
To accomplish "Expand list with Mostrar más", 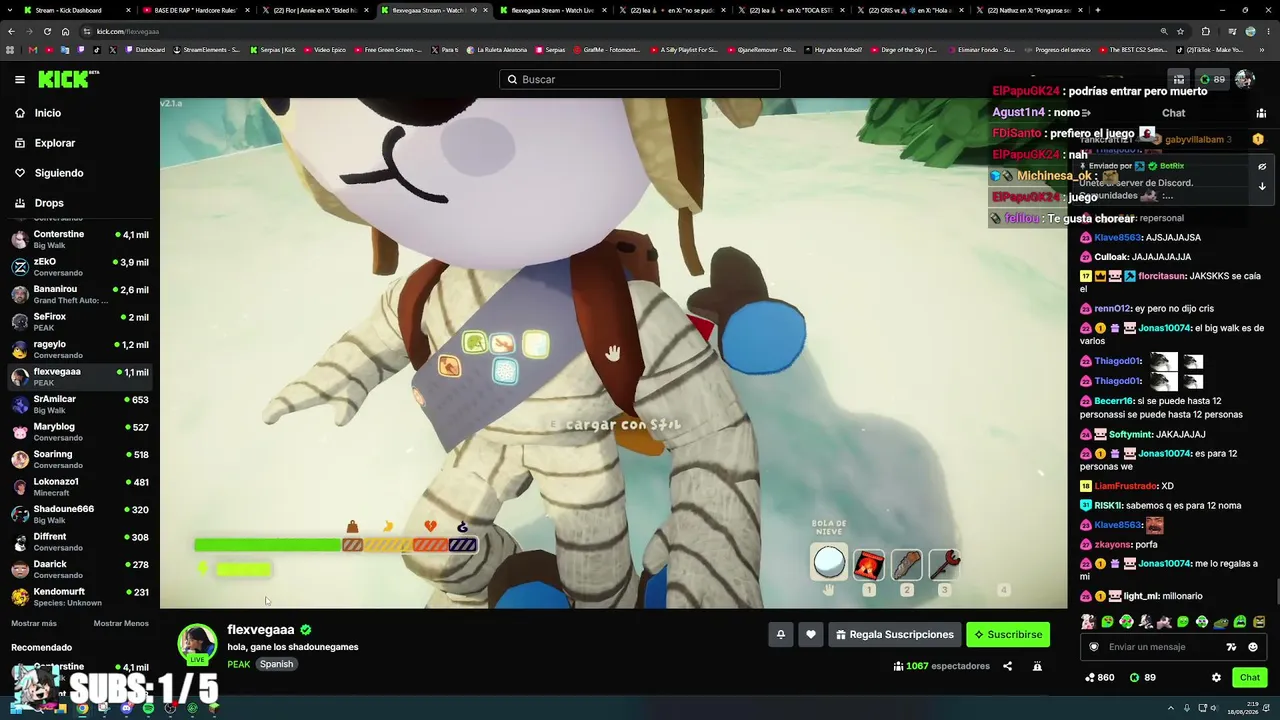I will [34, 623].
